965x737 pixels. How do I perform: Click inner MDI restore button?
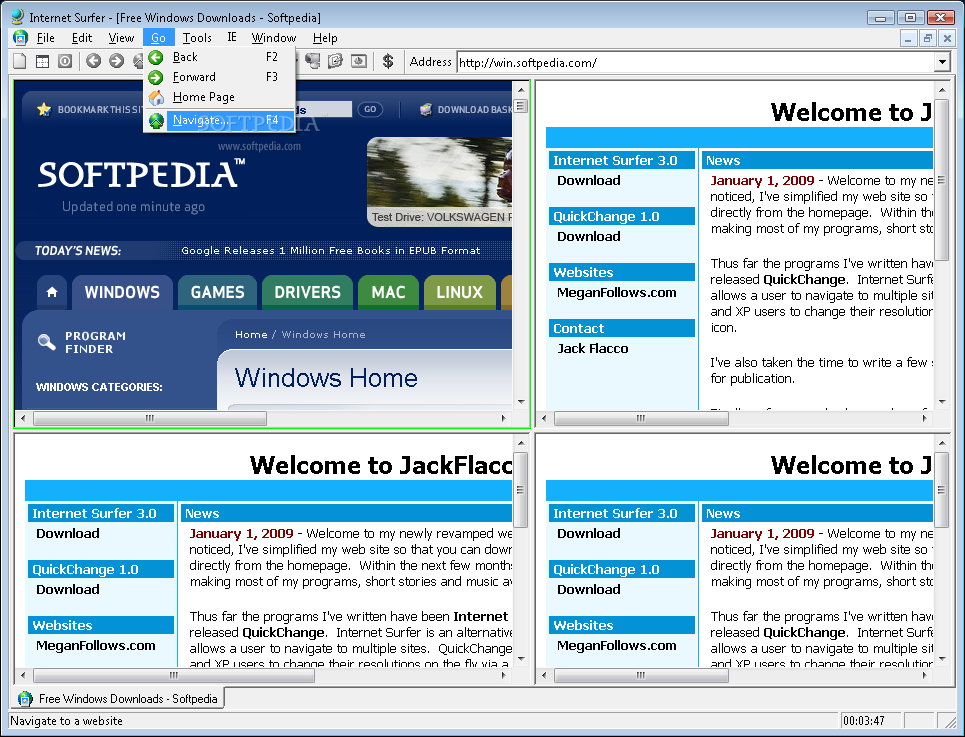coord(927,38)
